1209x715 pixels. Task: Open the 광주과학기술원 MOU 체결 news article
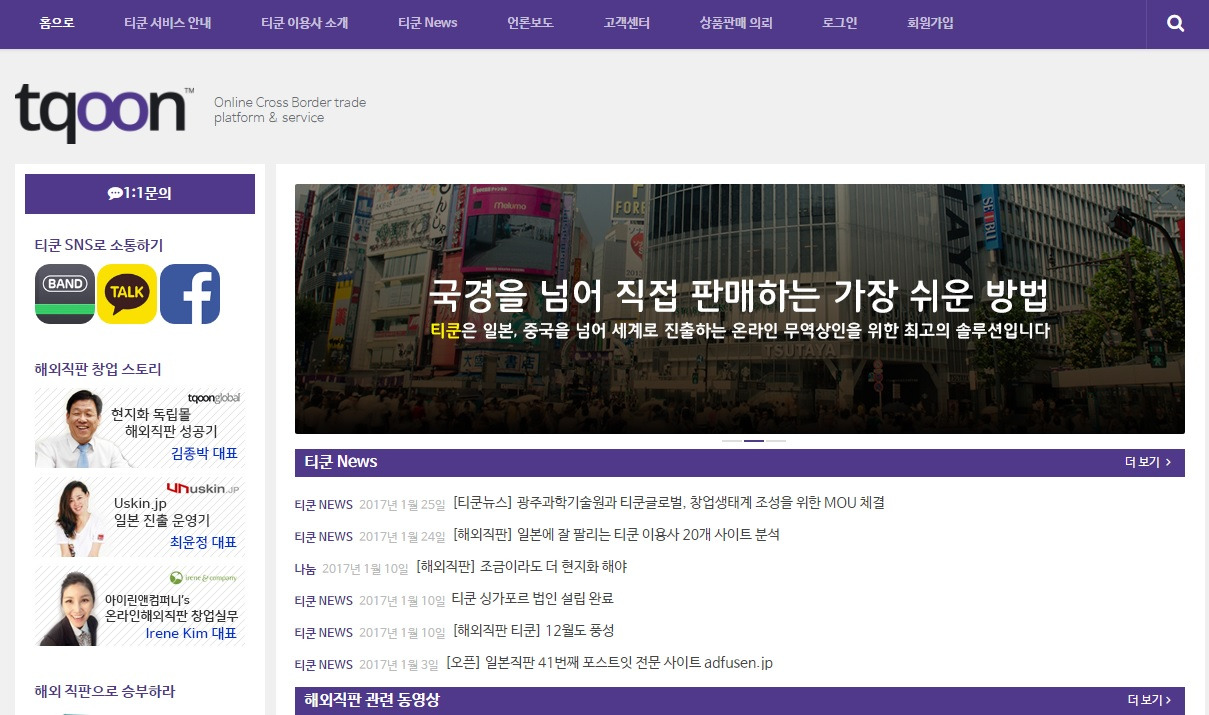[668, 502]
